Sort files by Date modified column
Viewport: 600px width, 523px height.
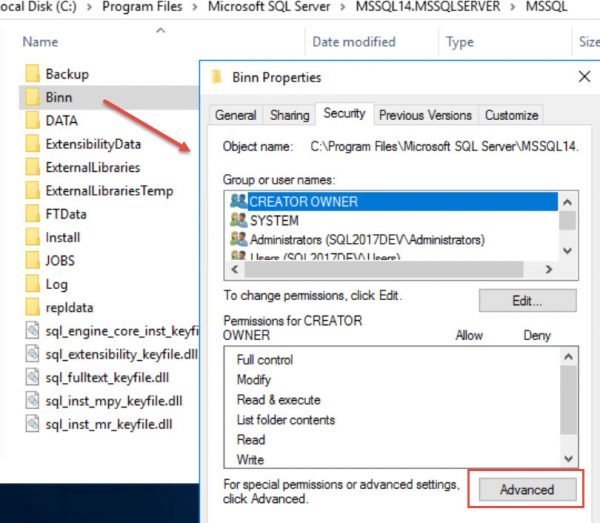pyautogui.click(x=353, y=42)
